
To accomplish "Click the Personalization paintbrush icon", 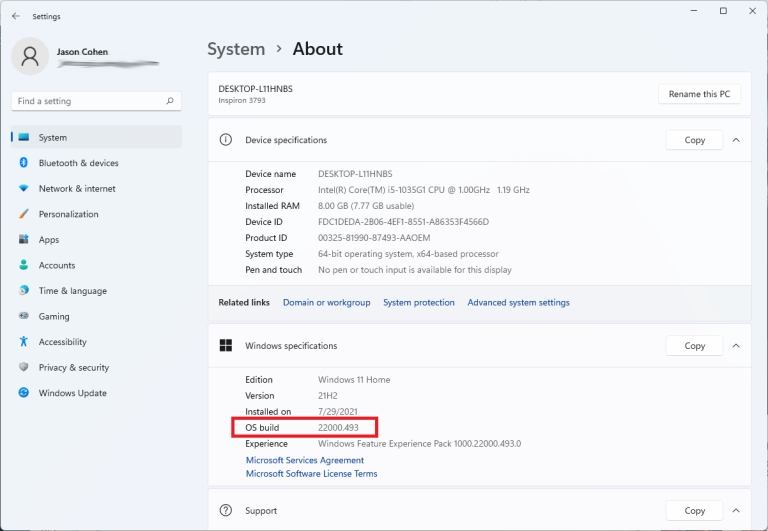I will click(x=24, y=214).
